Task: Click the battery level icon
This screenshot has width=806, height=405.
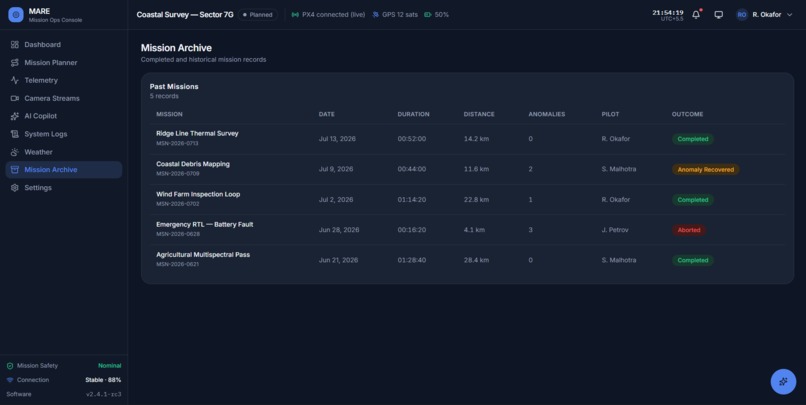Action: (x=428, y=15)
